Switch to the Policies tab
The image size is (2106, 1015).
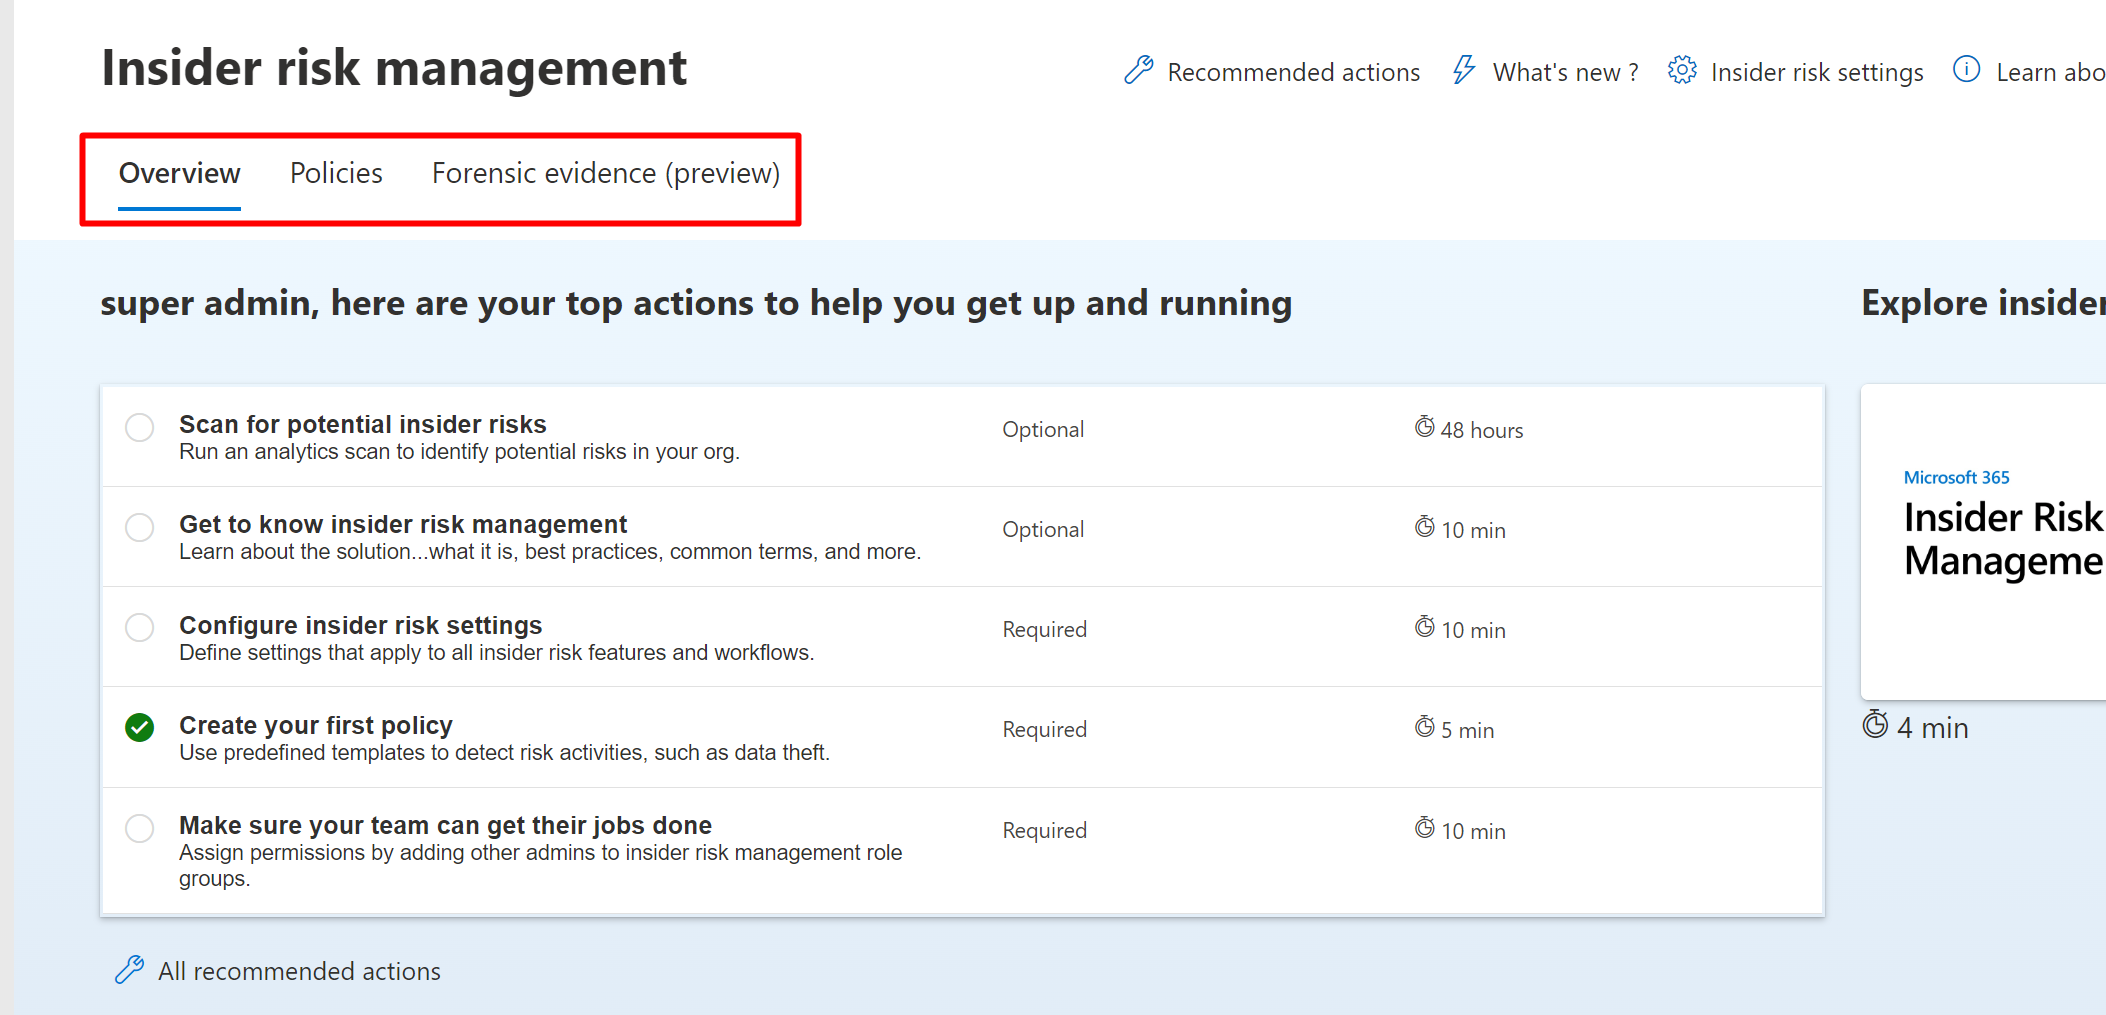(336, 174)
